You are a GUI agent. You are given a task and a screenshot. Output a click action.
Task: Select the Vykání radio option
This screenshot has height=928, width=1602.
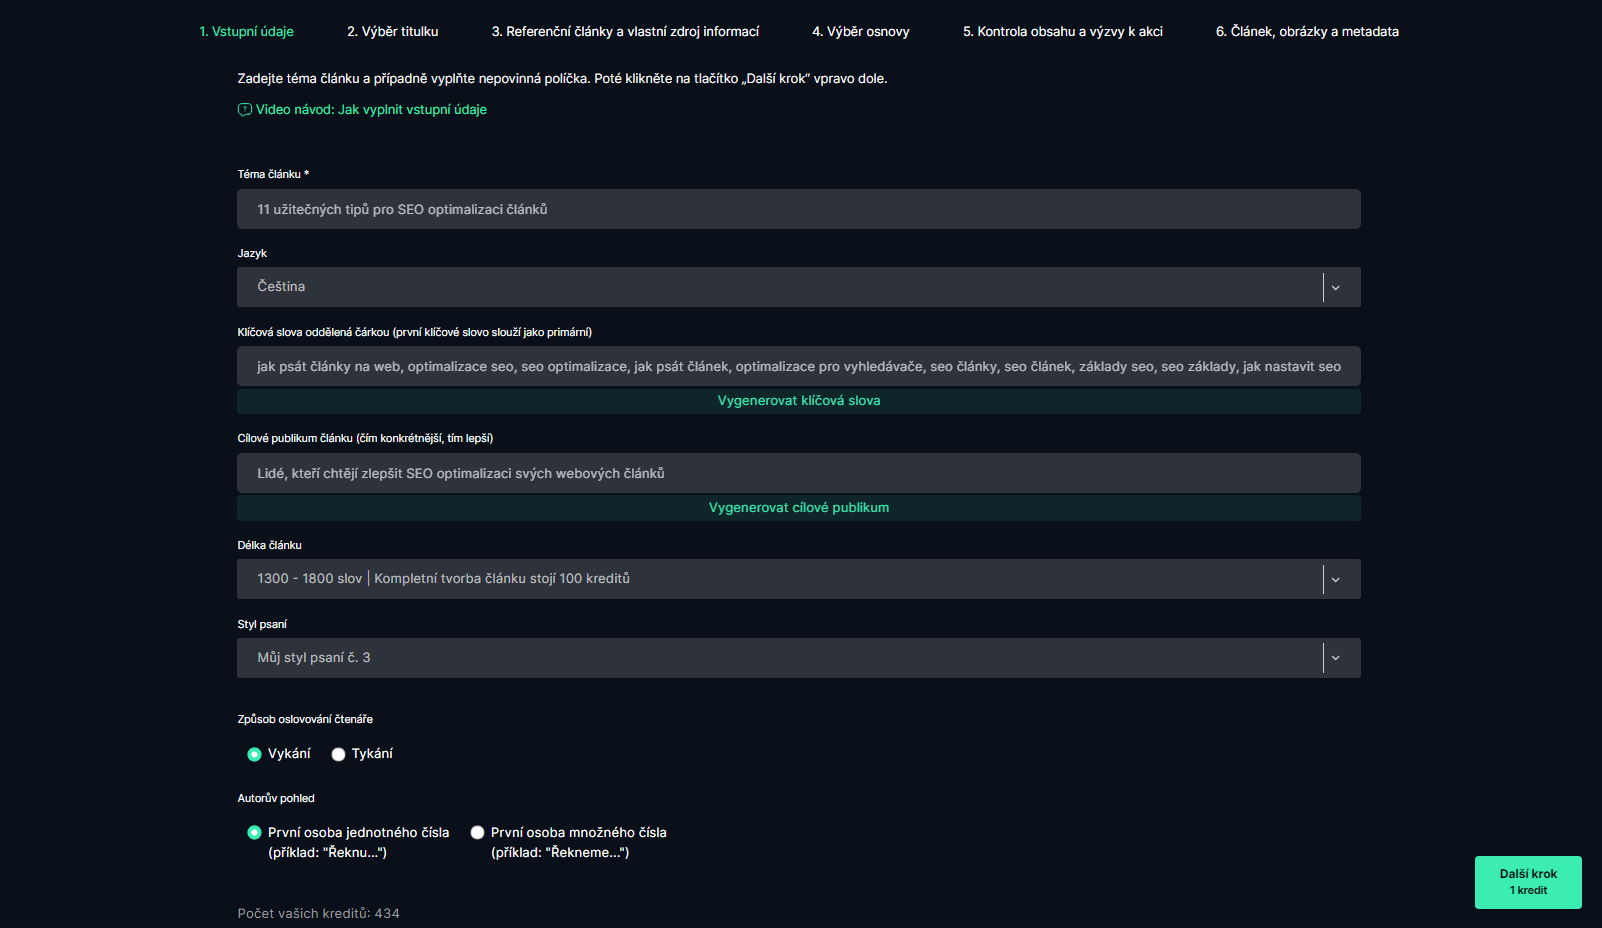point(254,754)
